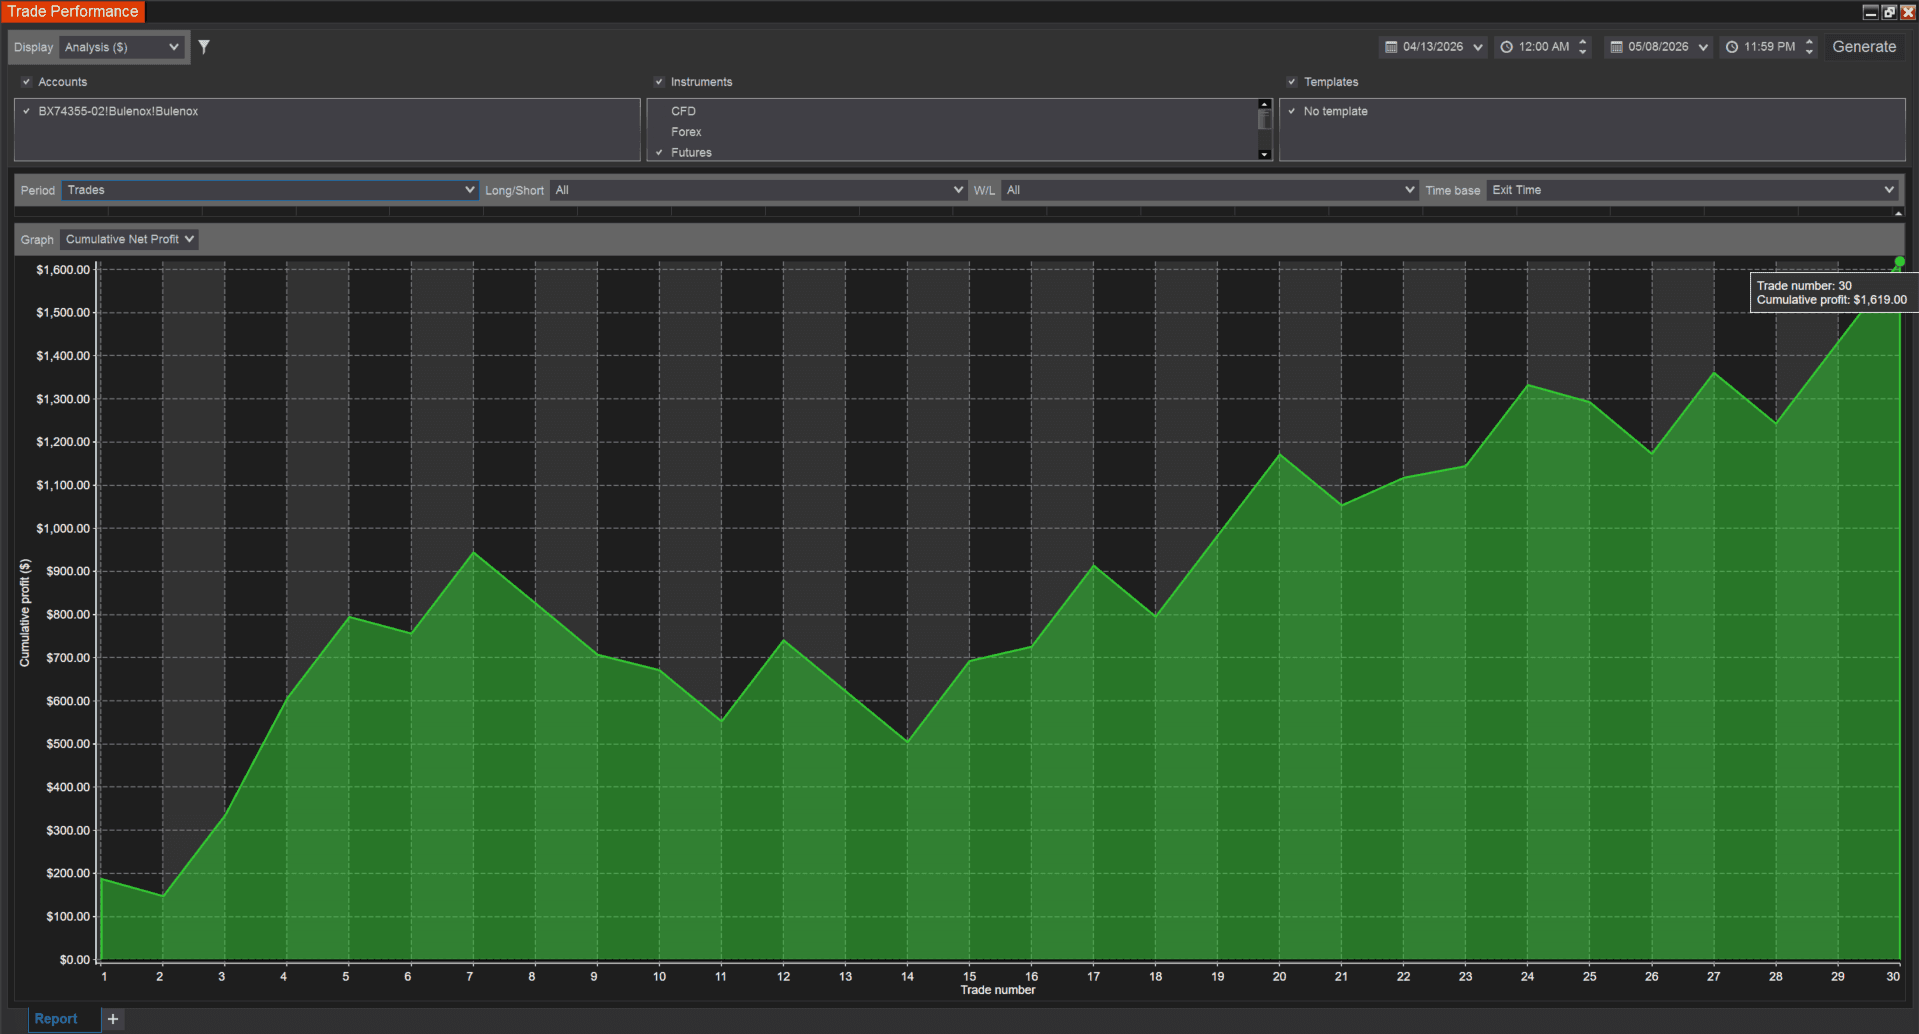This screenshot has height=1034, width=1919.
Task: Open the Time base Exit Time dropdown
Action: (x=1691, y=190)
